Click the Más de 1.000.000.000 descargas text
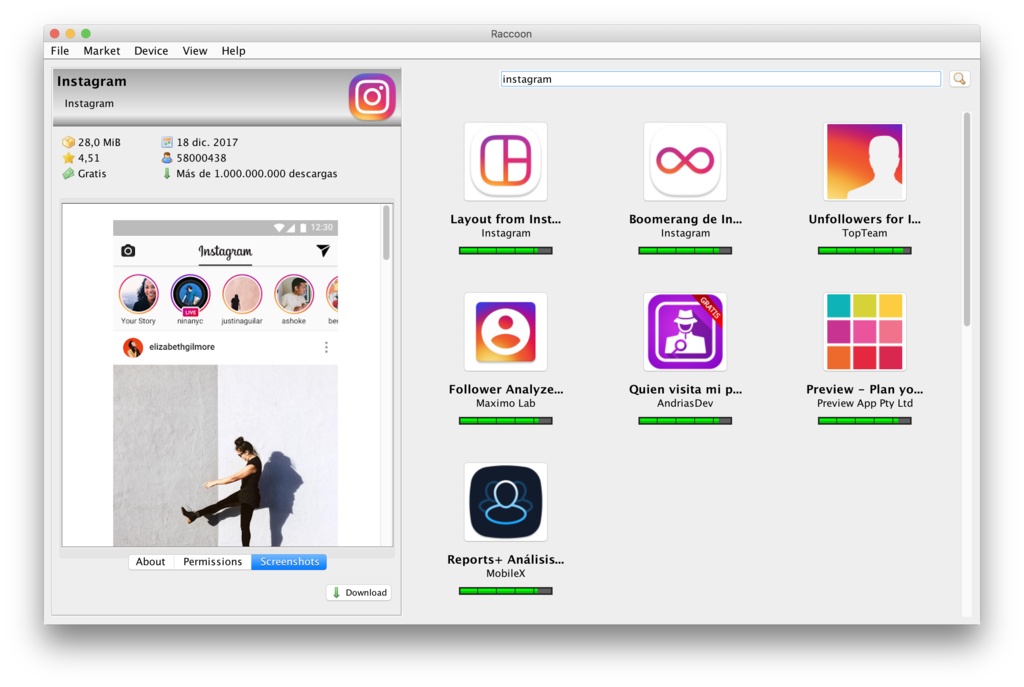 [x=257, y=174]
